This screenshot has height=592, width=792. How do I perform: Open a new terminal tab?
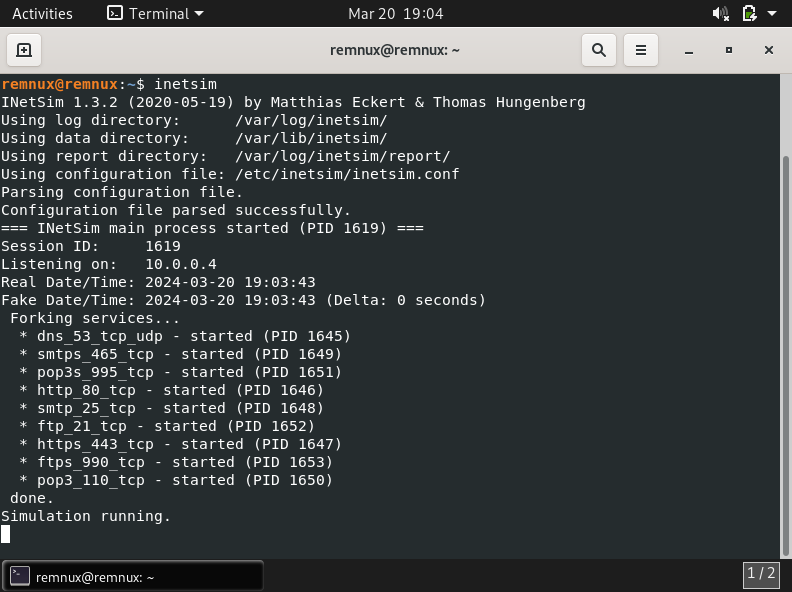24,50
